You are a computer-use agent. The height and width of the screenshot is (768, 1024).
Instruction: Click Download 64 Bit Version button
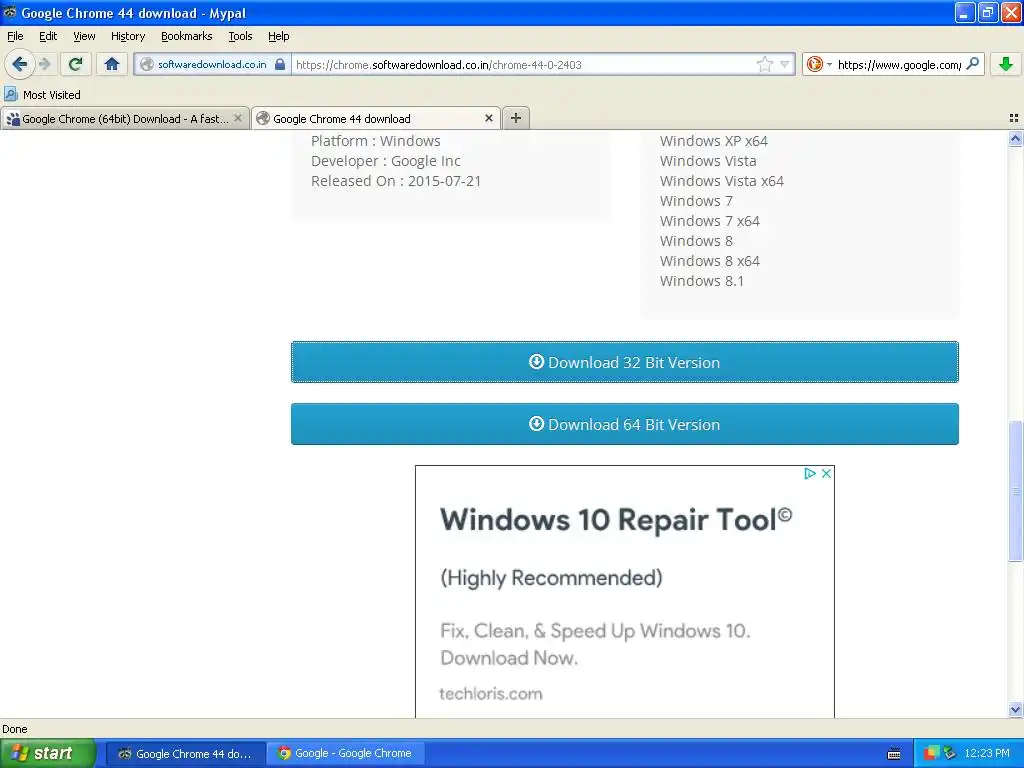[624, 424]
